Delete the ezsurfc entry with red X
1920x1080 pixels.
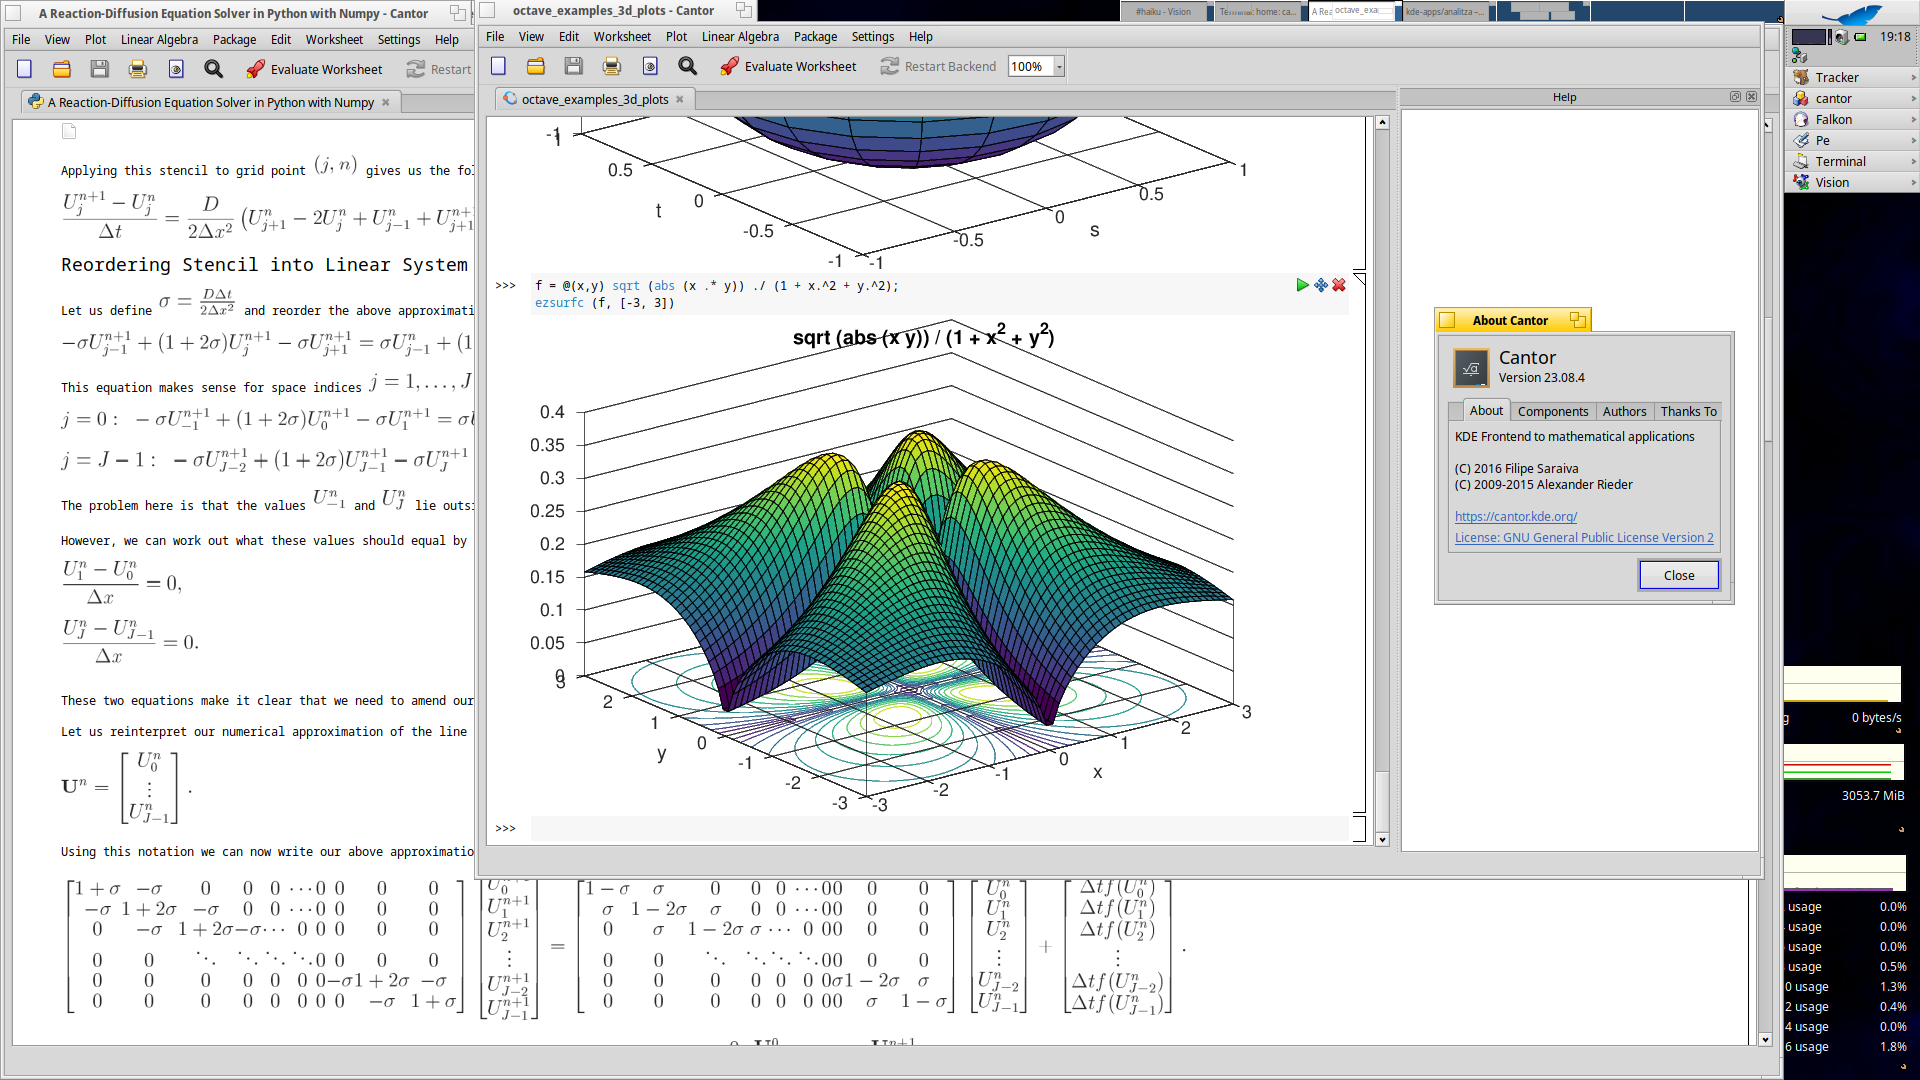coord(1339,285)
